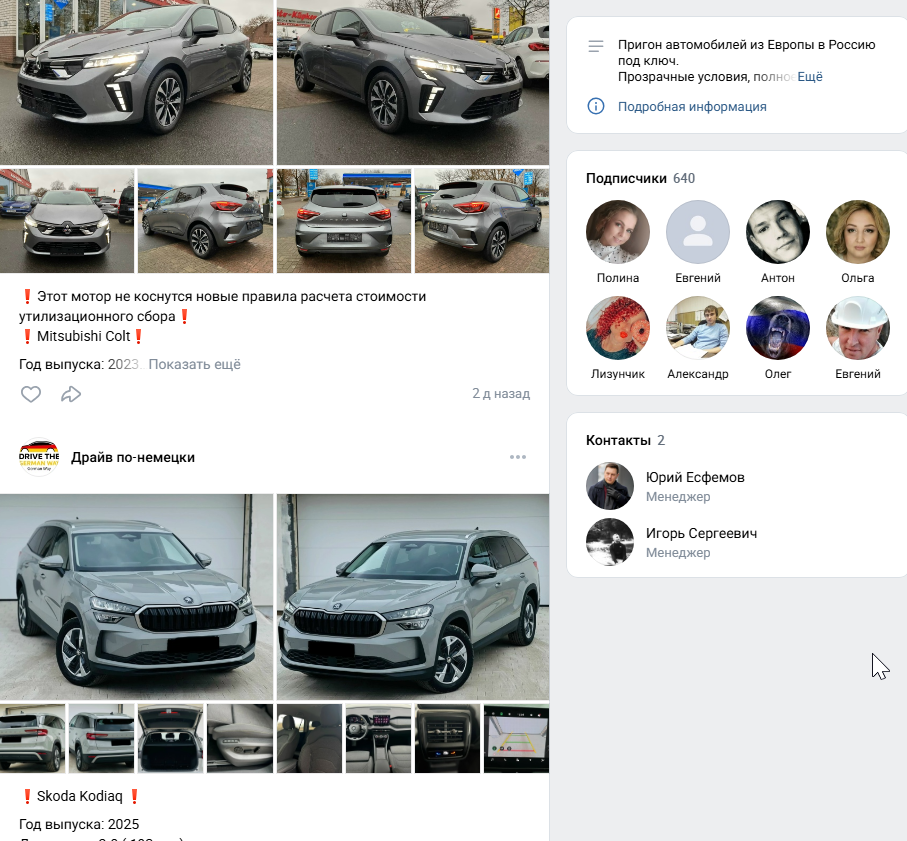Image resolution: width=907 pixels, height=841 pixels.
Task: Open Юрий Есфемов's contact avatar
Action: click(610, 486)
